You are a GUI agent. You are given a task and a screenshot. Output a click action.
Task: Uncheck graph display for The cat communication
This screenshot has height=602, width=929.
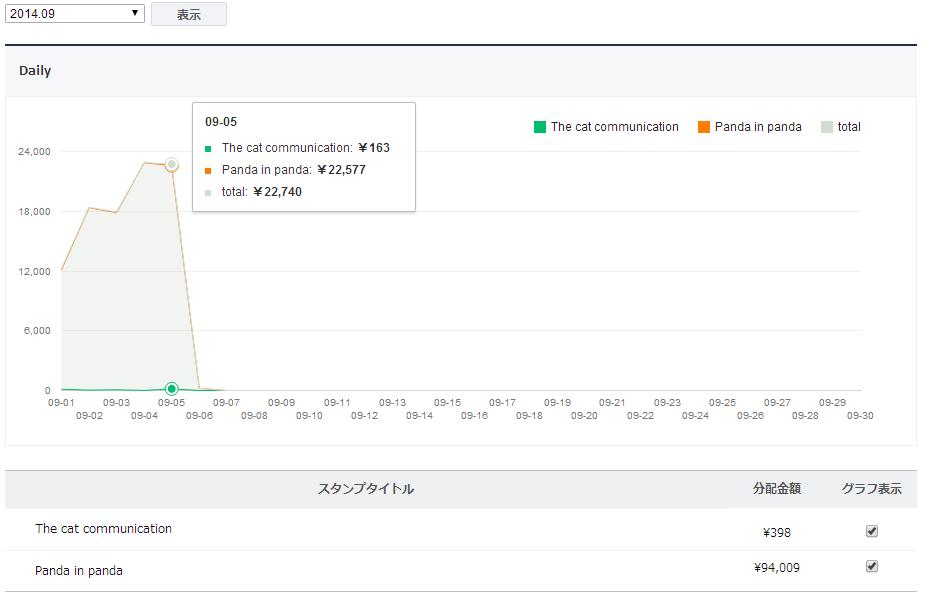point(872,531)
